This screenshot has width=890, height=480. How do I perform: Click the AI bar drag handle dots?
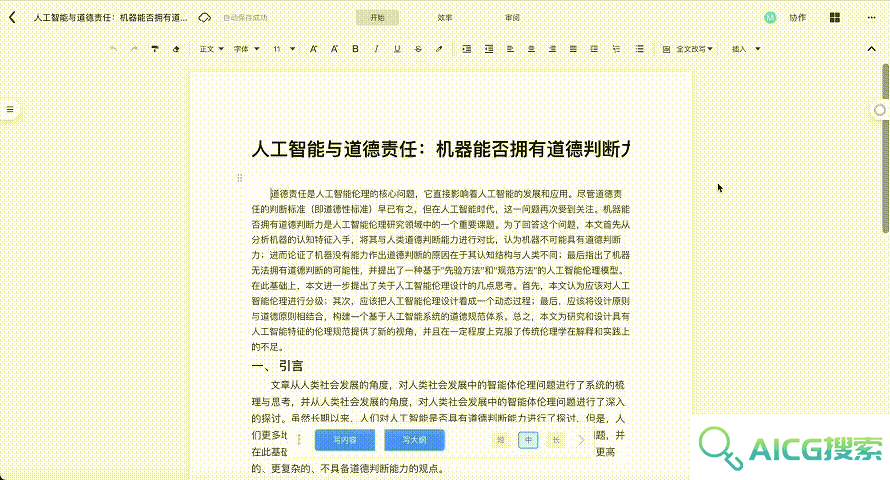click(x=299, y=440)
